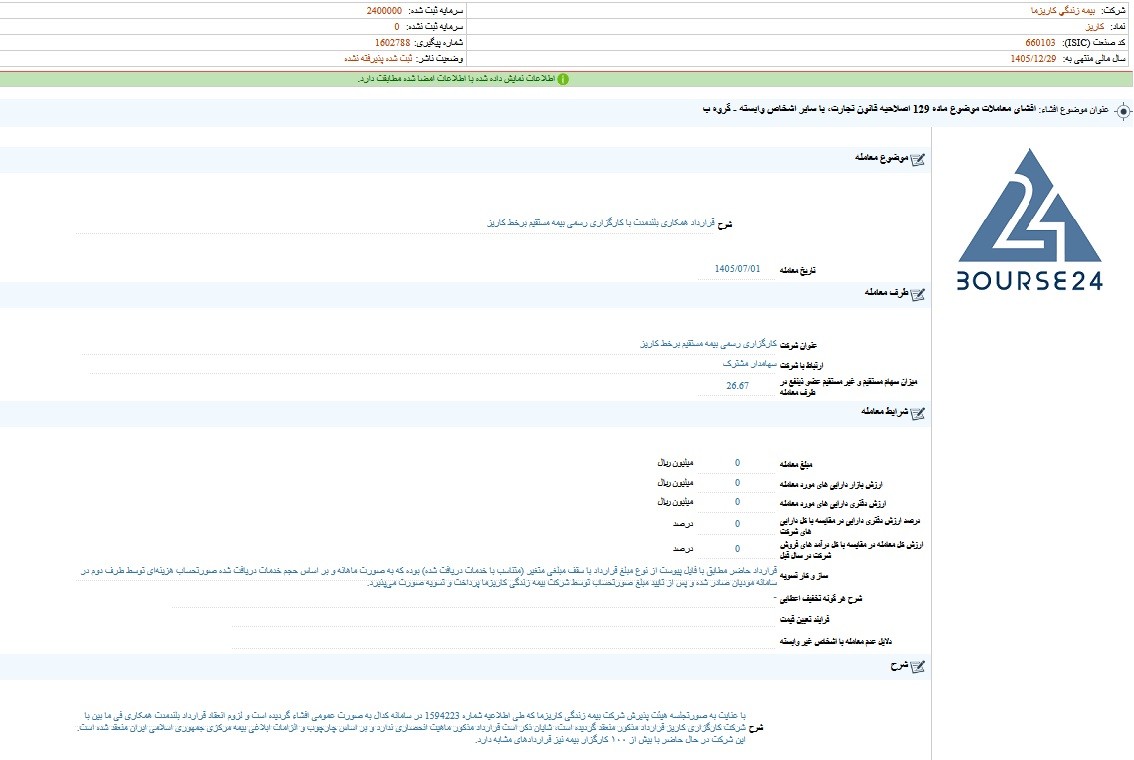Click the label شماره پیگیری
The height and width of the screenshot is (760, 1134).
point(439,43)
